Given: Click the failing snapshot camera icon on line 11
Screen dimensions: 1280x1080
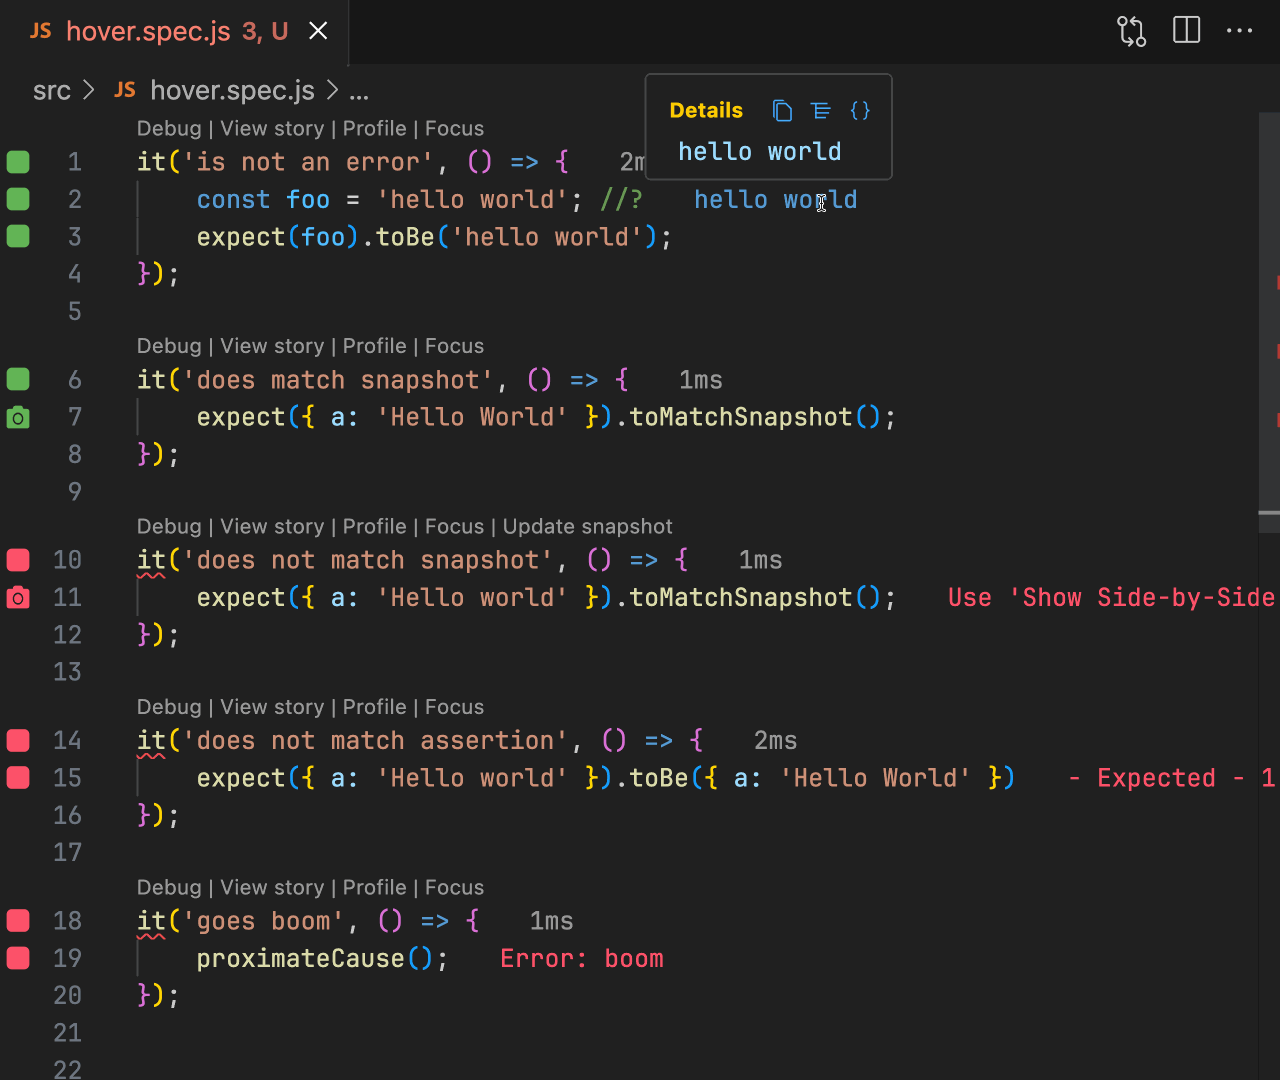Looking at the screenshot, I should [17, 597].
